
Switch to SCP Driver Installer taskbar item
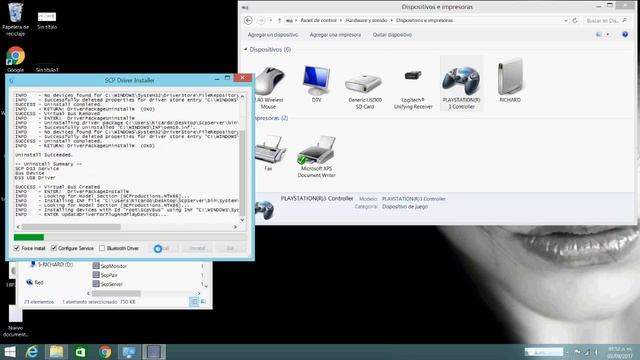(153, 352)
